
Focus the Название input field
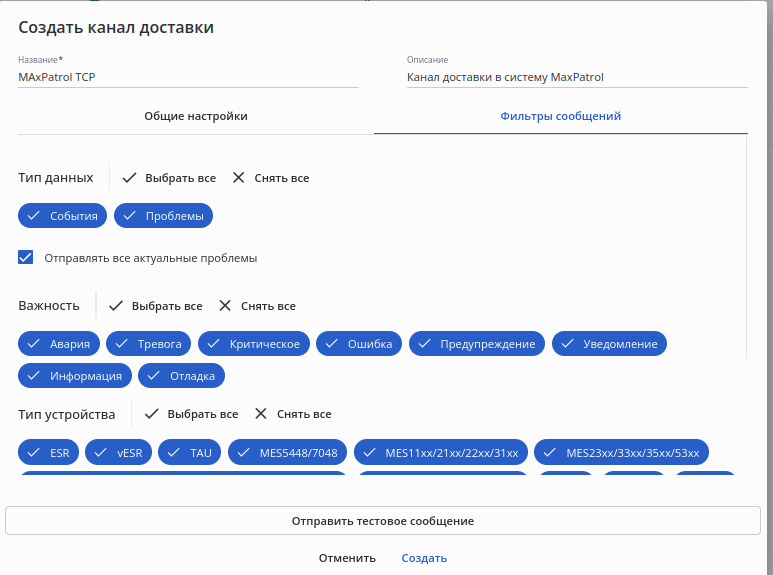[x=188, y=77]
